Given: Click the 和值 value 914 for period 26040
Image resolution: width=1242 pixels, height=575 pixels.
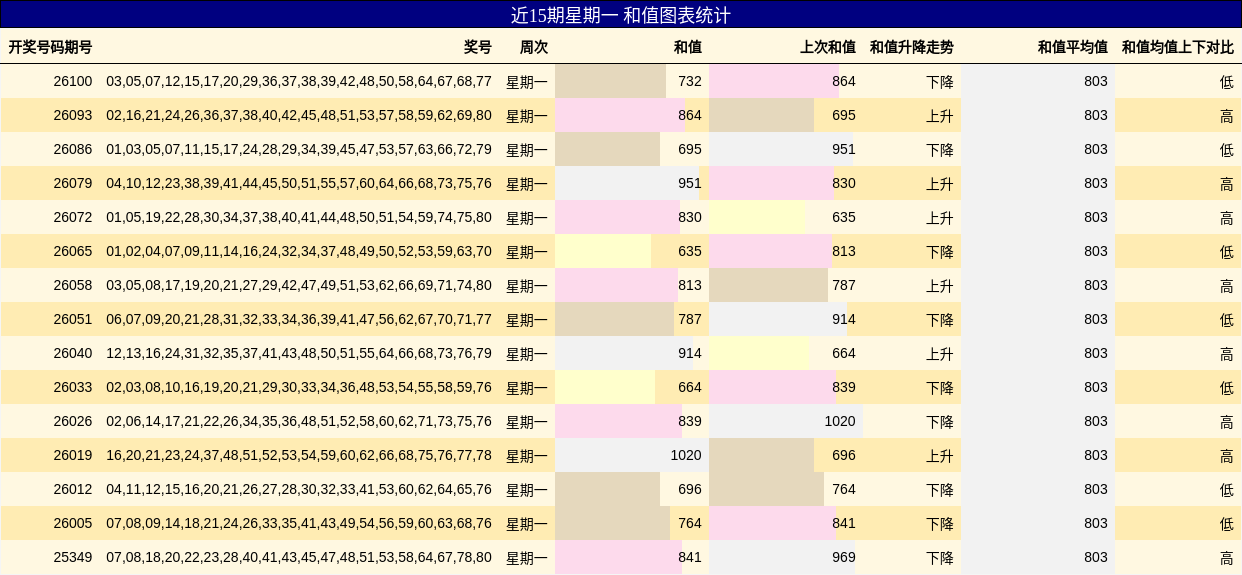Looking at the screenshot, I should coord(690,353).
